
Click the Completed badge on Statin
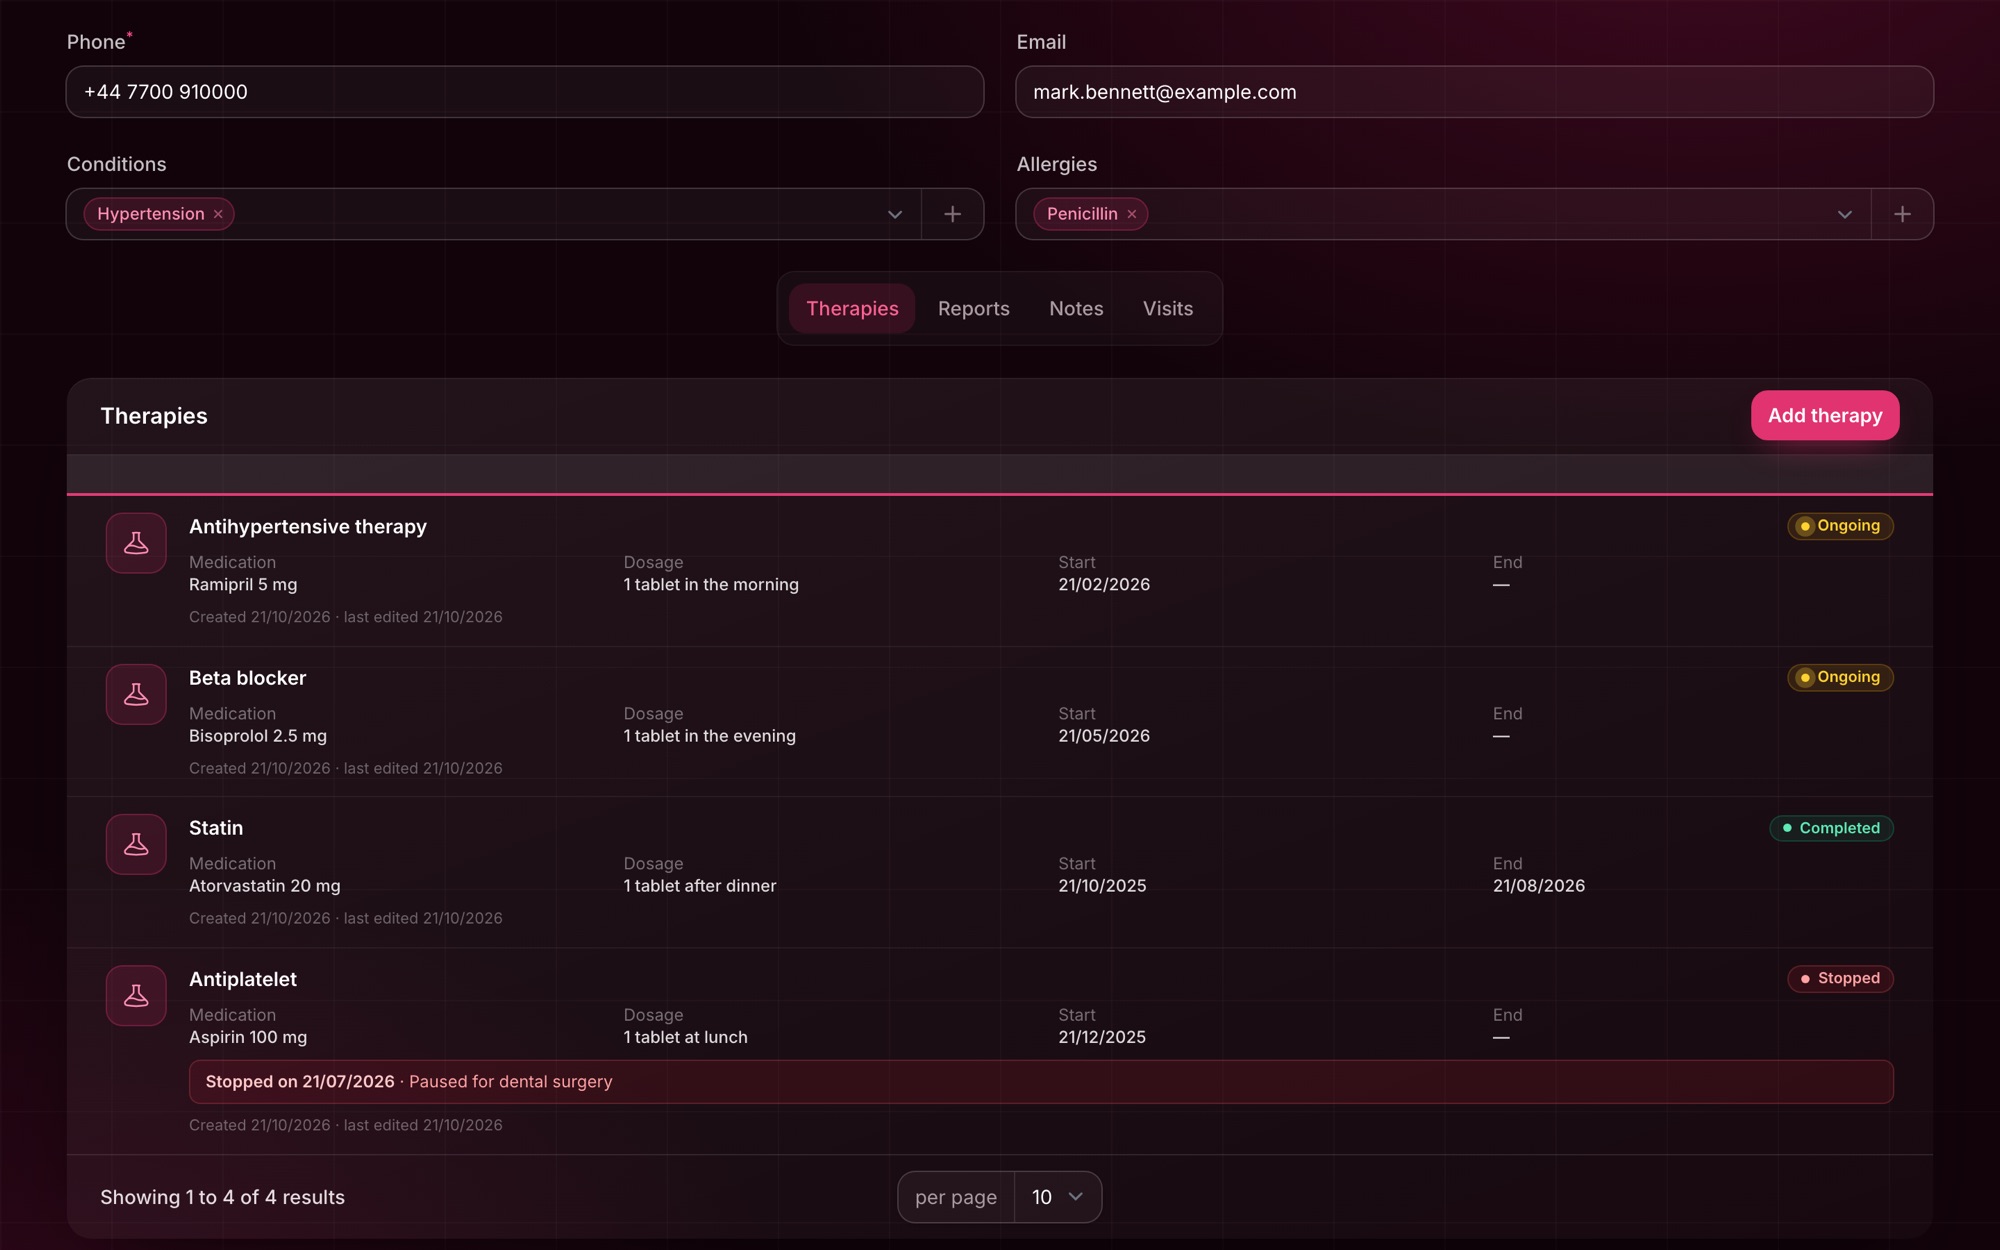click(1831, 828)
